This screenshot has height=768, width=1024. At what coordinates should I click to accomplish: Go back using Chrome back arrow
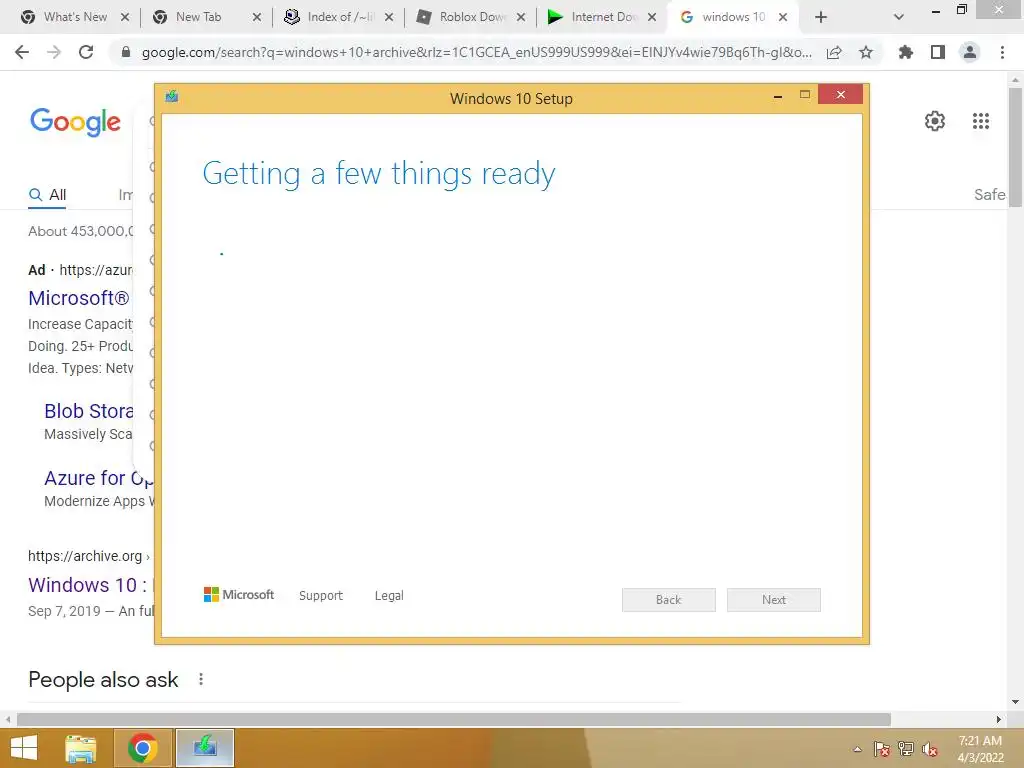click(22, 52)
